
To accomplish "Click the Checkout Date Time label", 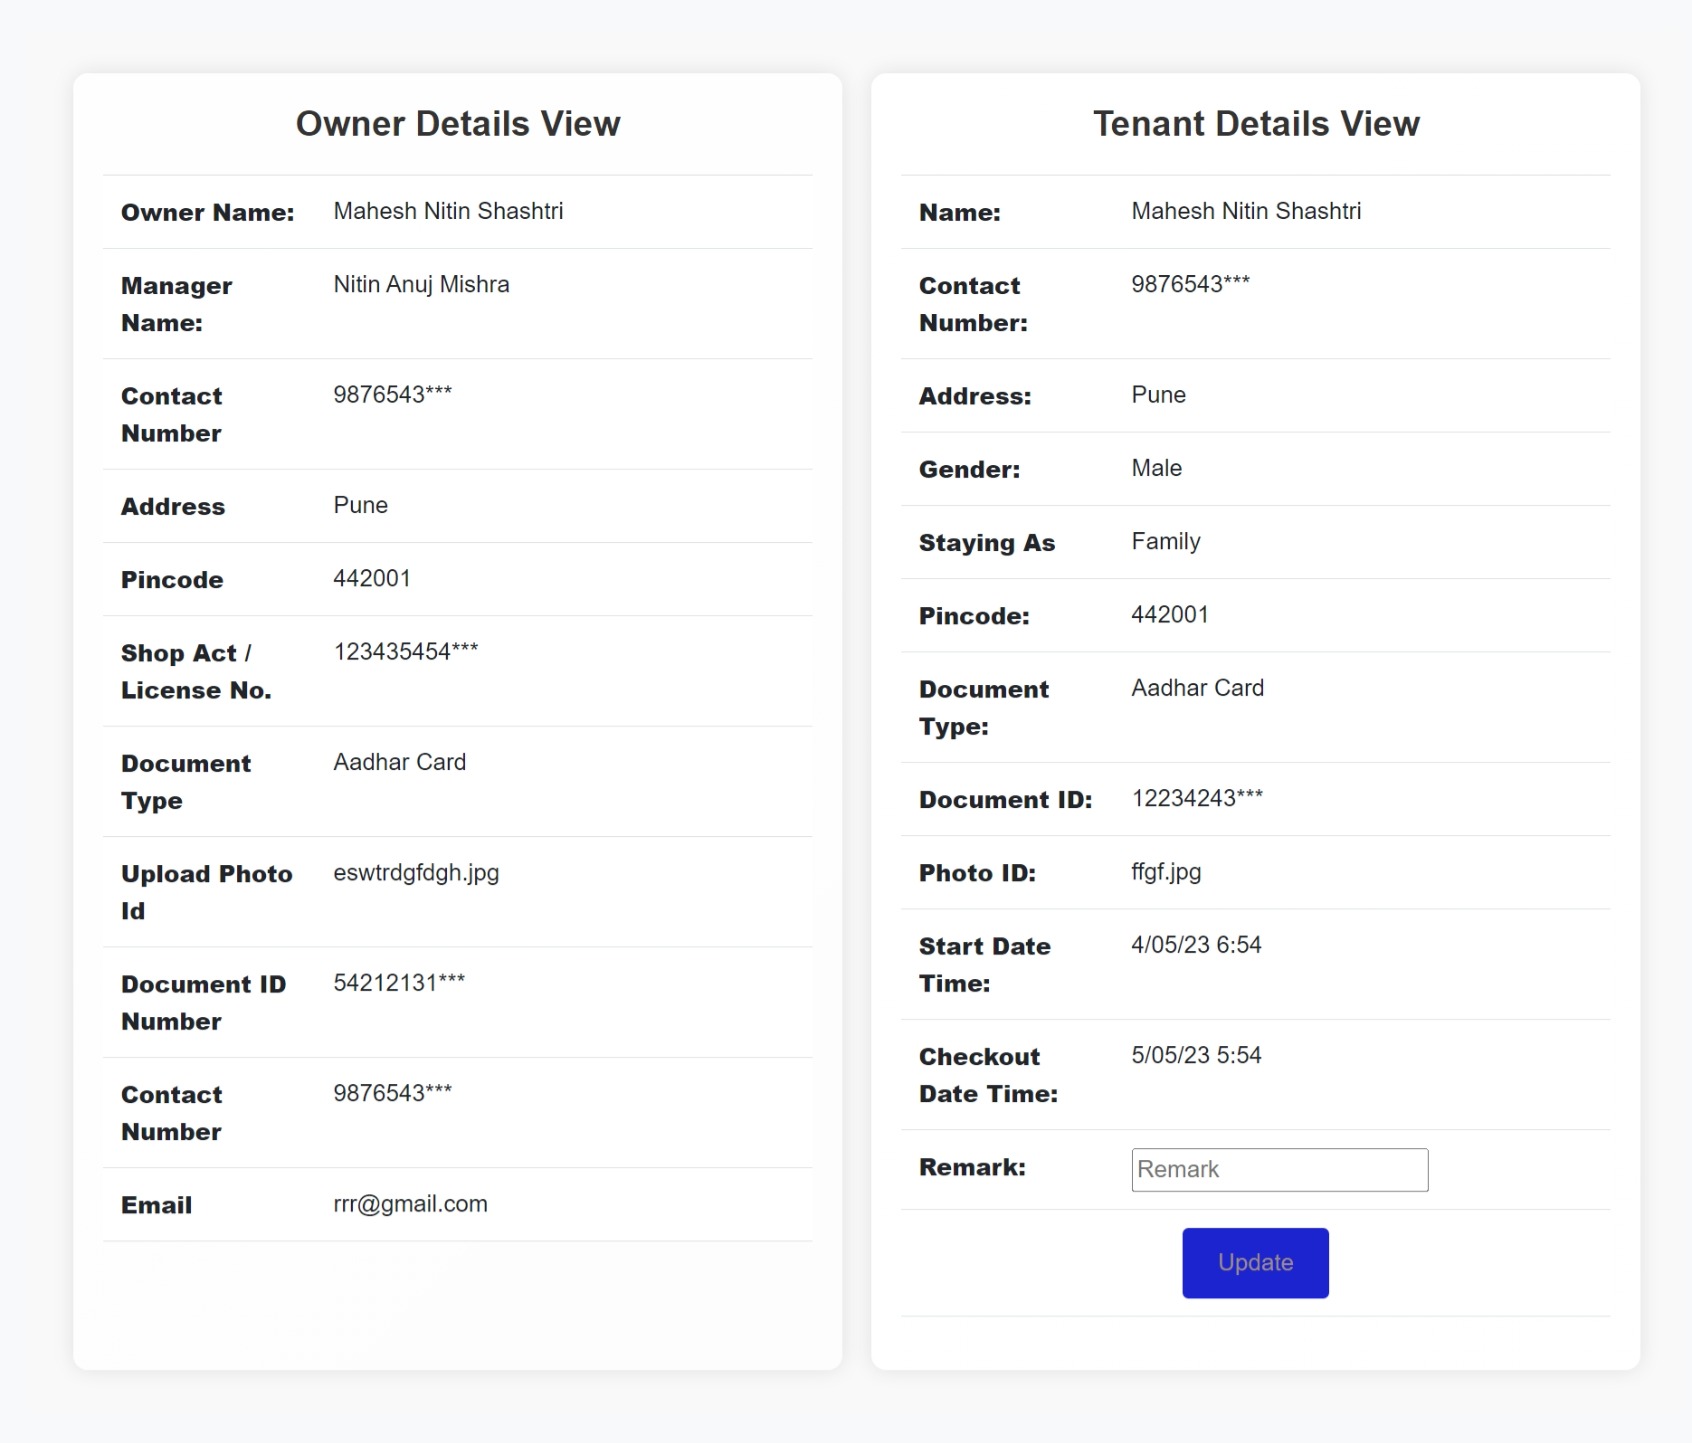I will point(988,1075).
